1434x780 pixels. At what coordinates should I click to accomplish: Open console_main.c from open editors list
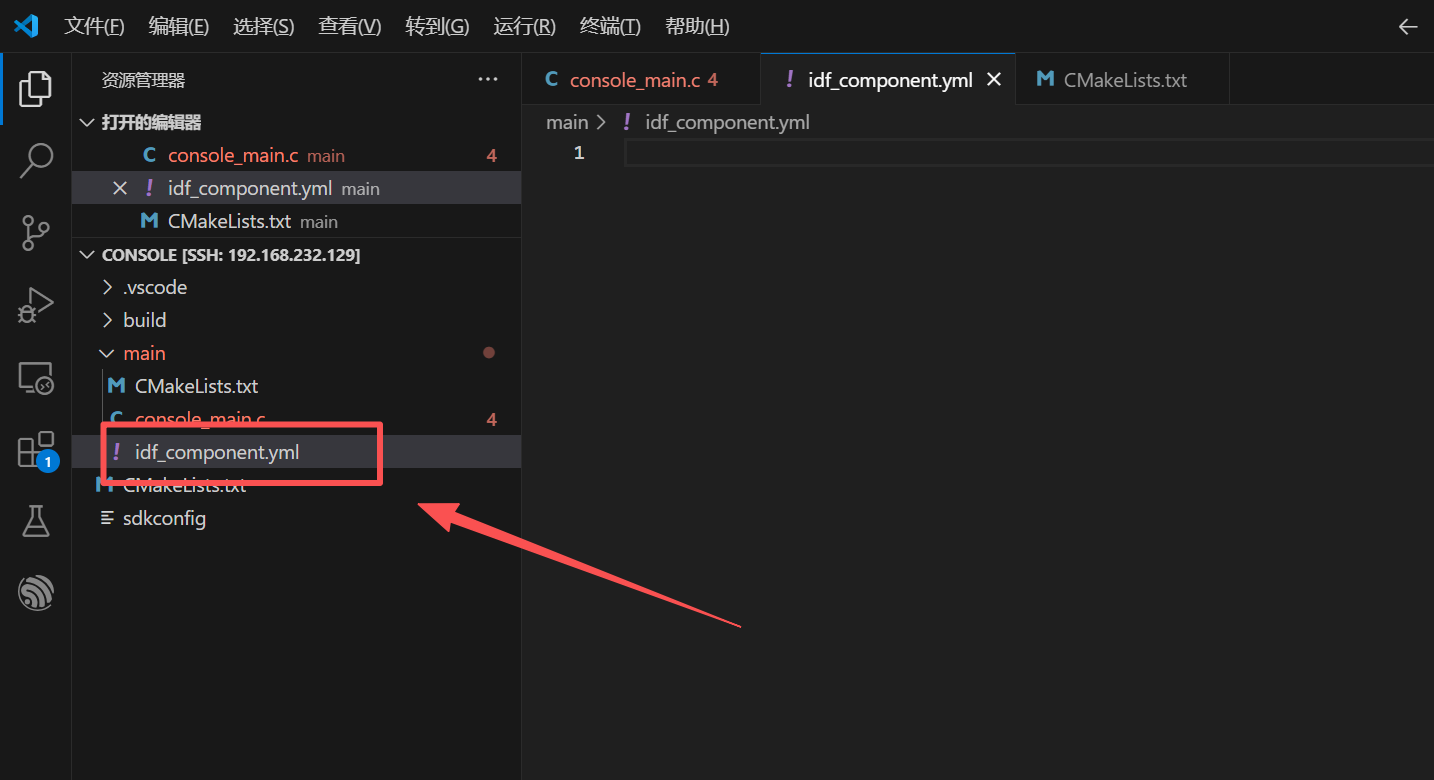[296, 155]
